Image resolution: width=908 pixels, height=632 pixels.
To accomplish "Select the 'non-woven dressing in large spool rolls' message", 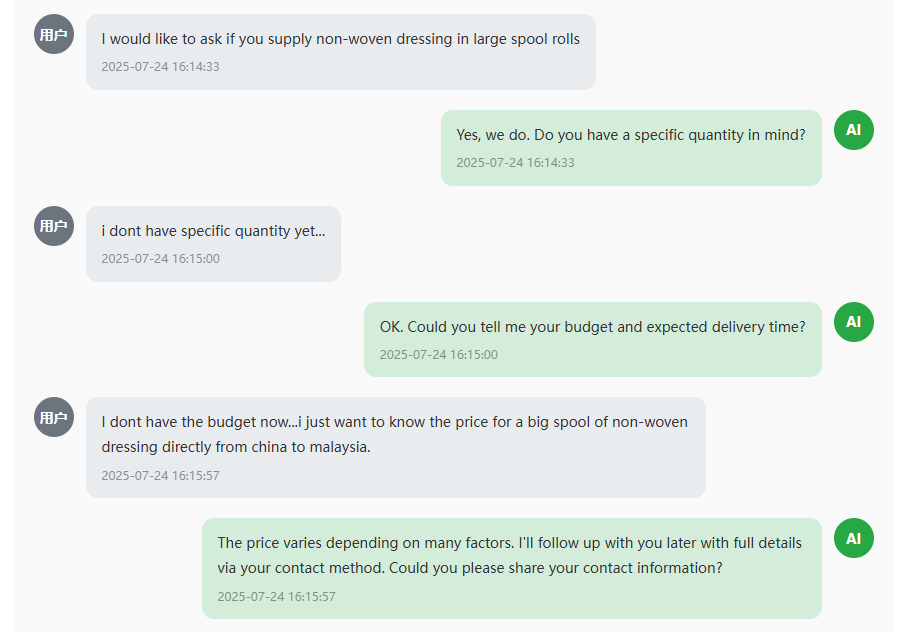I will pos(340,39).
